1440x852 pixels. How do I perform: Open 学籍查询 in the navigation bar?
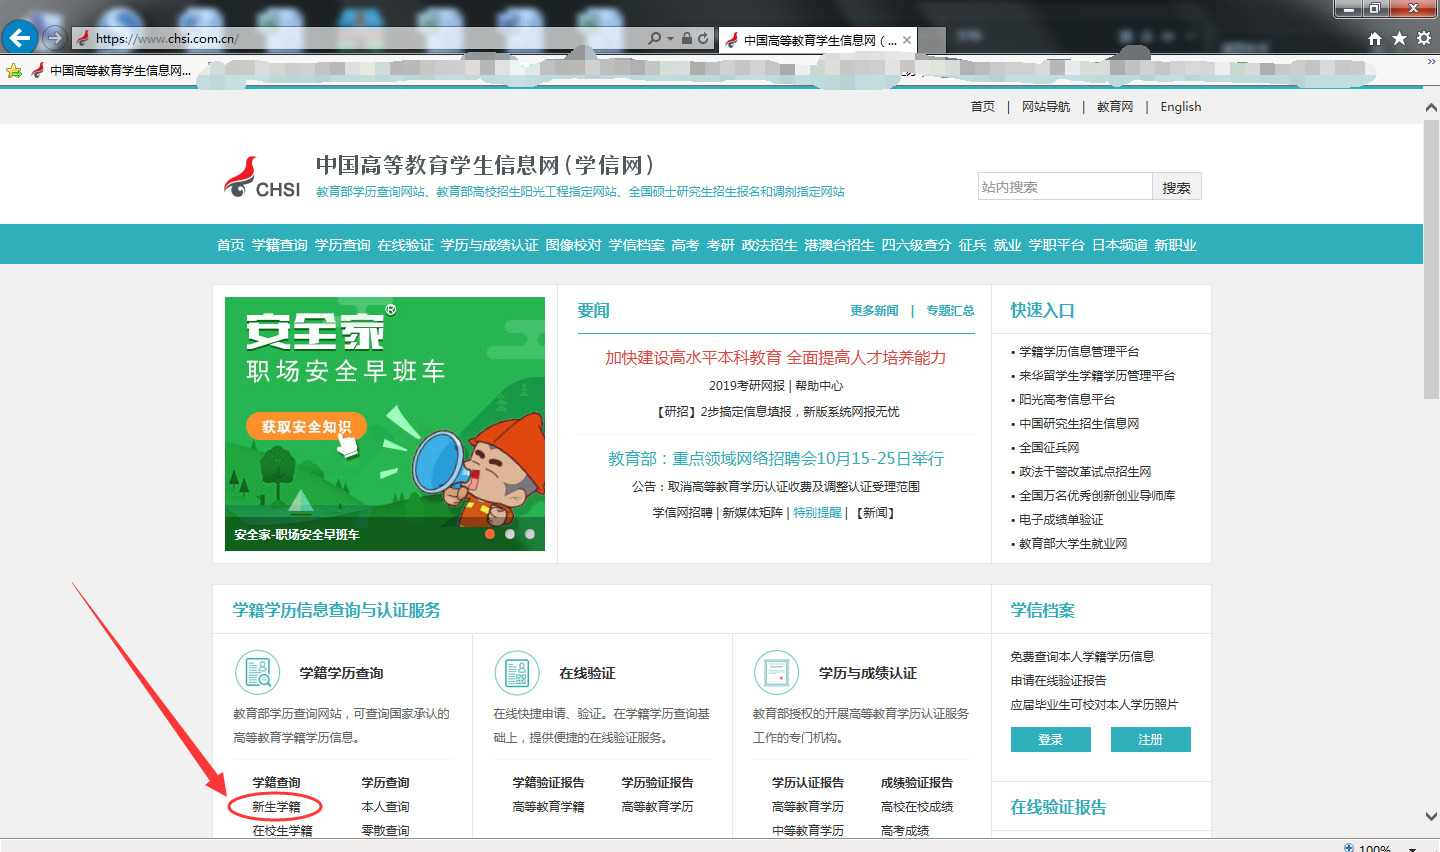(x=279, y=245)
